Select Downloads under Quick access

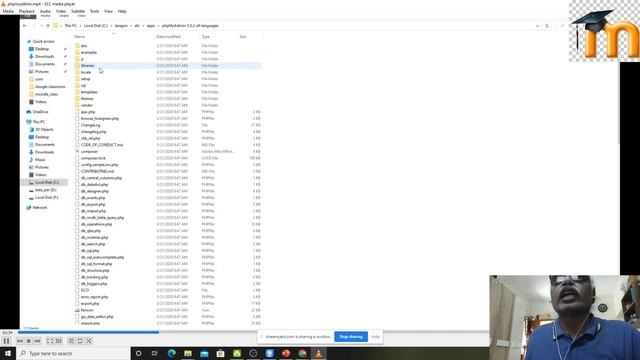click(x=44, y=57)
